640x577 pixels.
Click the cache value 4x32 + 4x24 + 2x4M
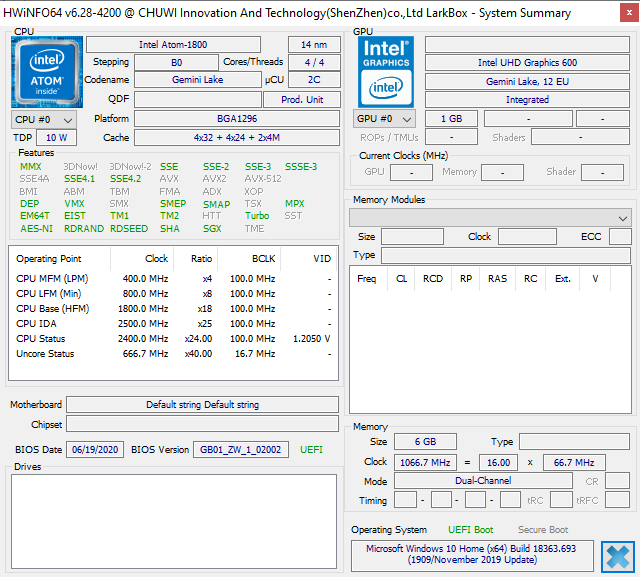(x=237, y=138)
